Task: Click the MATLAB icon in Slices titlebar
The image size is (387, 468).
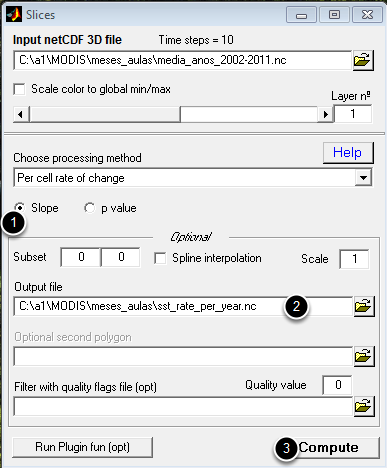Action: (14, 15)
